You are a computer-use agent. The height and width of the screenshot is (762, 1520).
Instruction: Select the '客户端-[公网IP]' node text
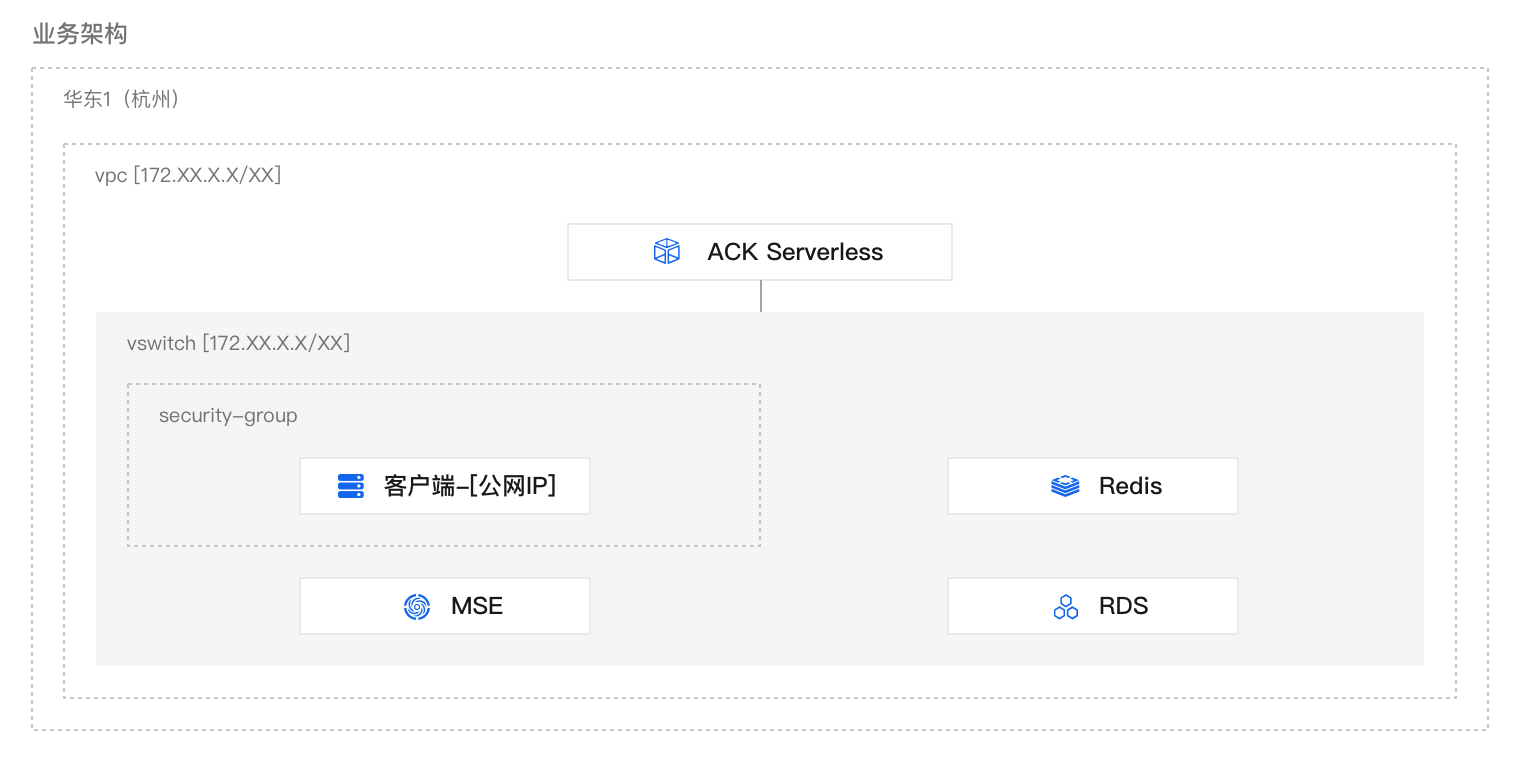pos(470,486)
